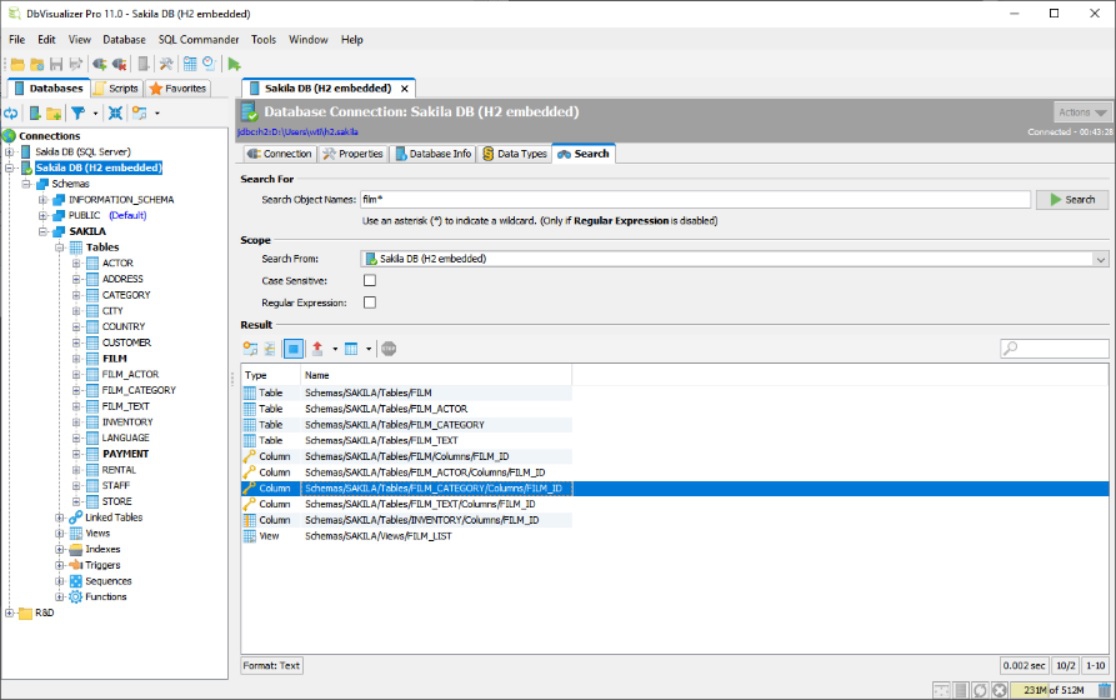
Task: Open the Tools menu
Action: (263, 40)
